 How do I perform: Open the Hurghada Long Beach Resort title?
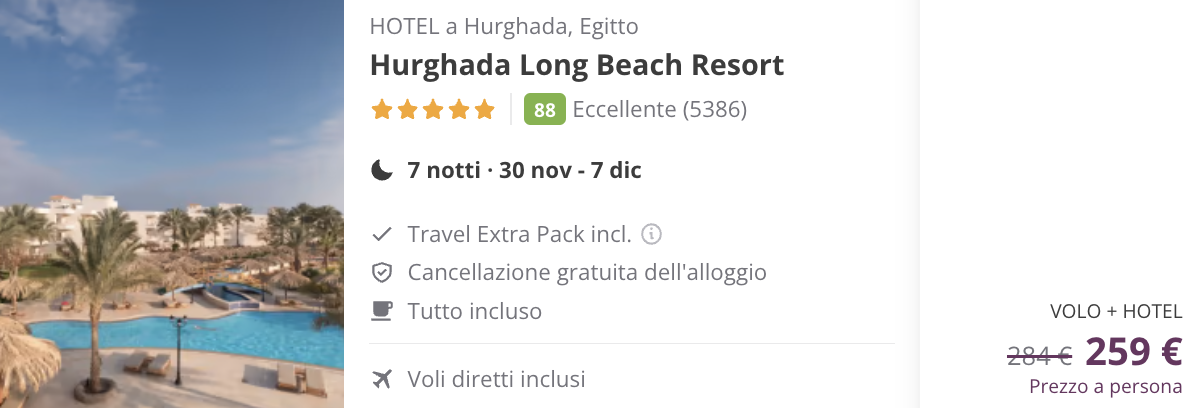[x=577, y=66]
